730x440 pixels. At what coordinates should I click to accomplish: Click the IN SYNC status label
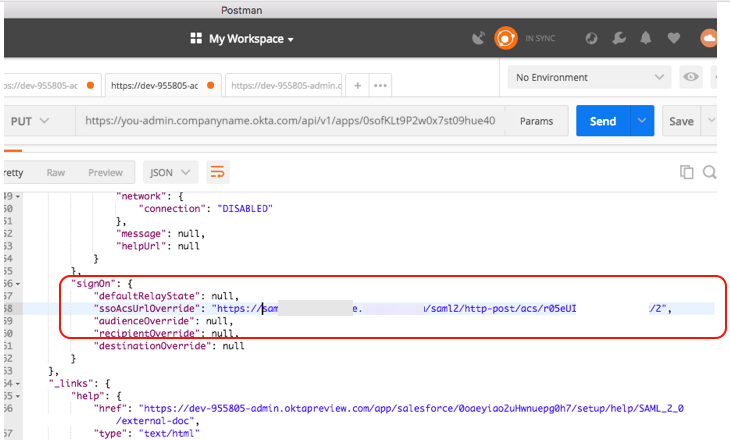click(x=540, y=39)
